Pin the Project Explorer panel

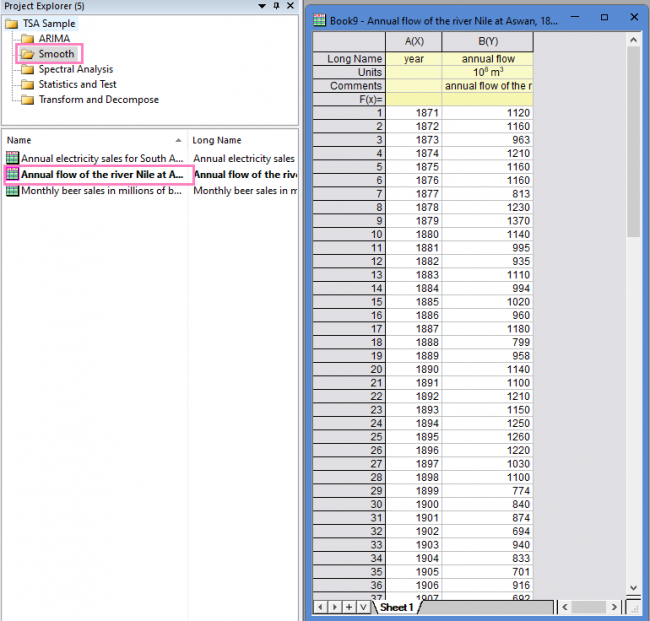coord(276,6)
